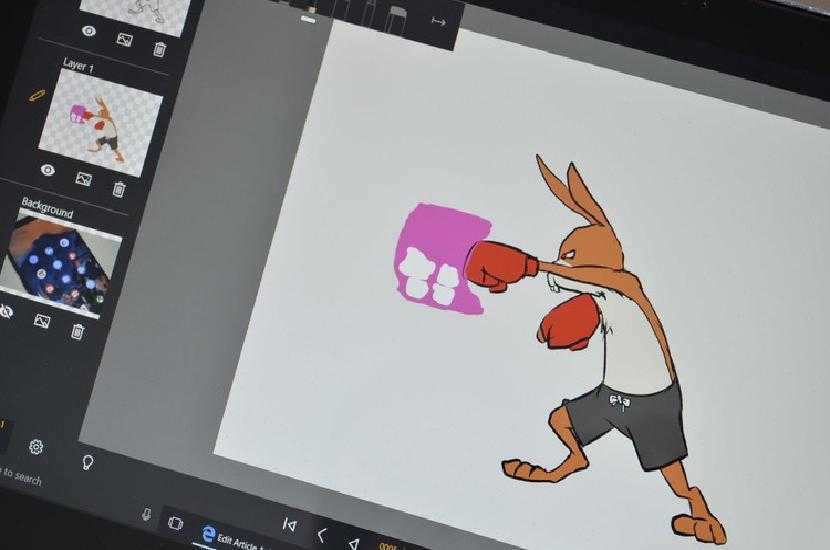This screenshot has height=550, width=830.
Task: Click the taskbar microphone icon
Action: pyautogui.click(x=147, y=513)
